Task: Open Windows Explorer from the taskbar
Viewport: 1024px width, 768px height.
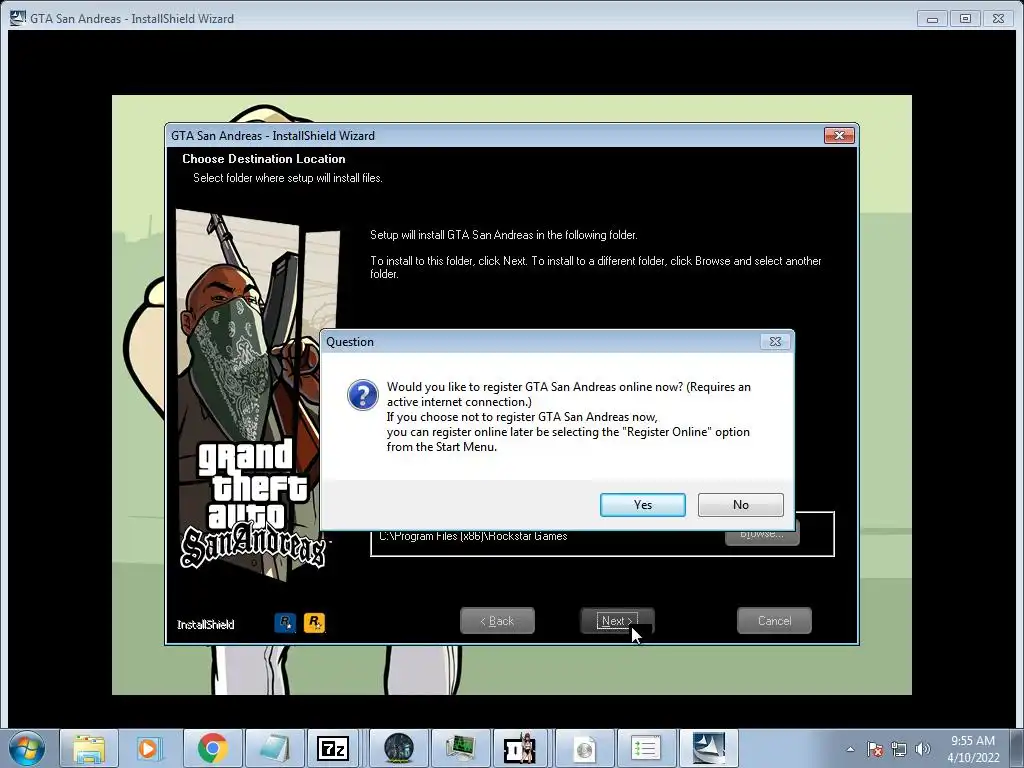Action: tap(89, 748)
